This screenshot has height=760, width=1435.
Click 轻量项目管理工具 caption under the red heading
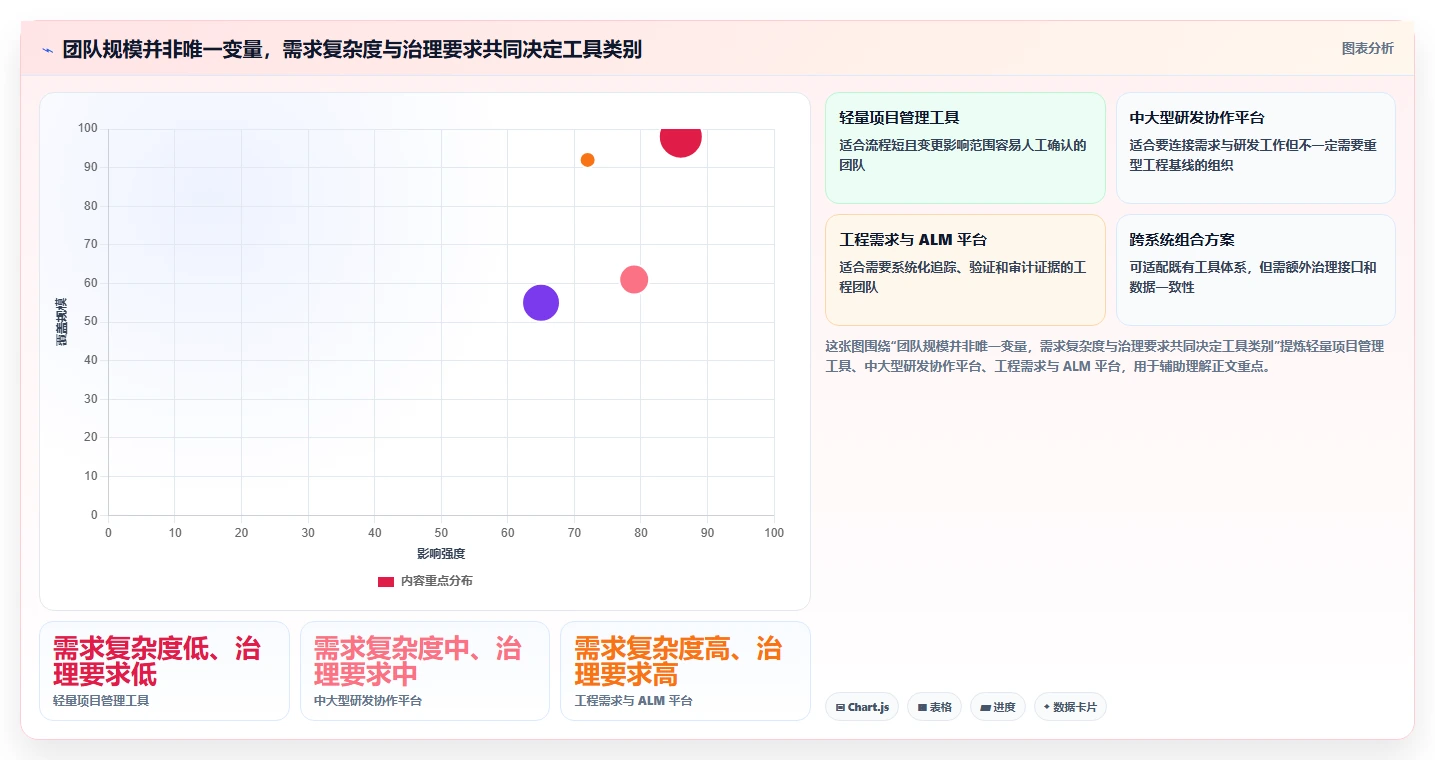coord(101,701)
